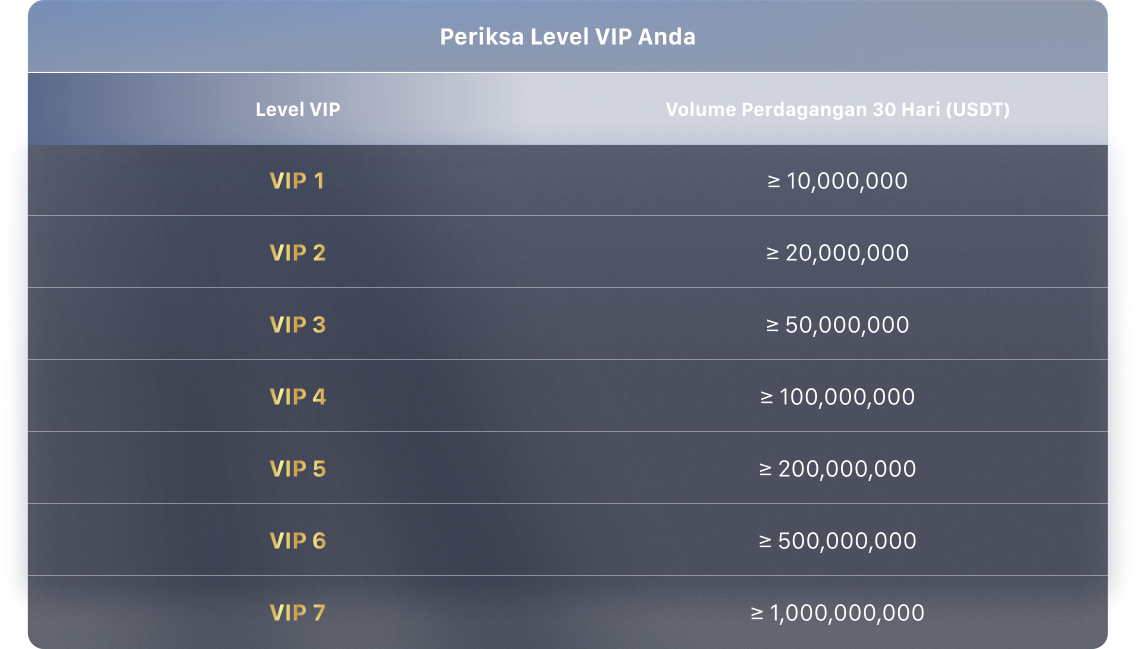Click the 50,000,000 volume number

pyautogui.click(x=848, y=325)
